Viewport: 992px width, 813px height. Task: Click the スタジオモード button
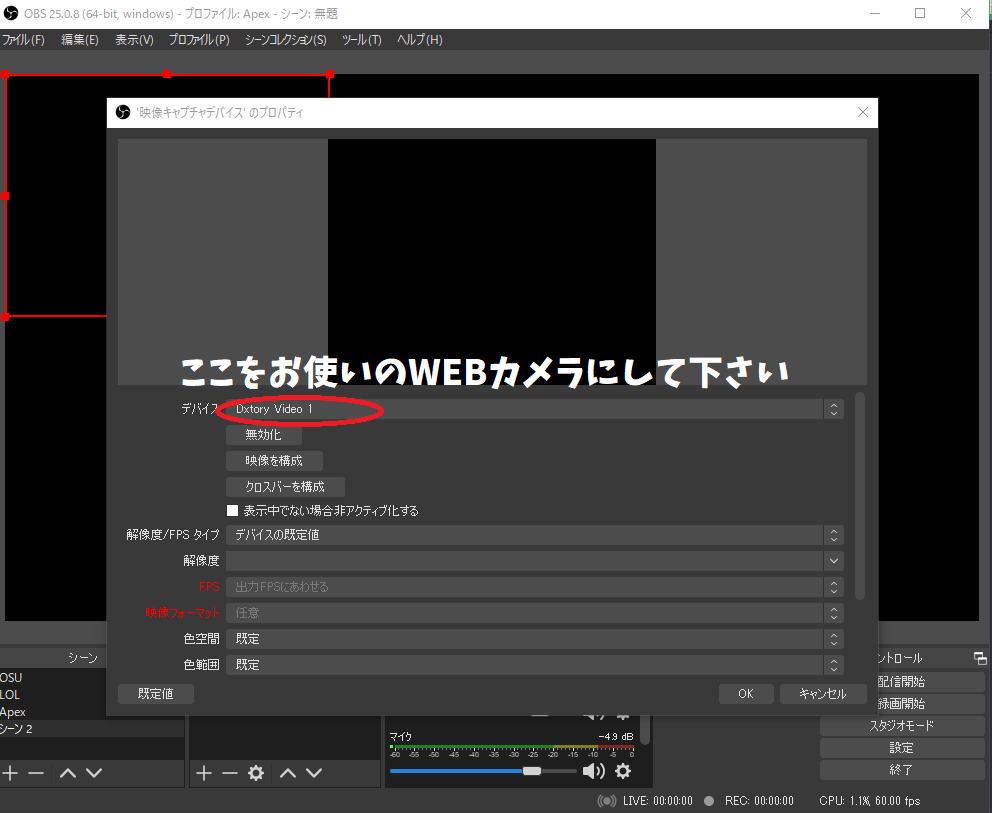pos(902,726)
